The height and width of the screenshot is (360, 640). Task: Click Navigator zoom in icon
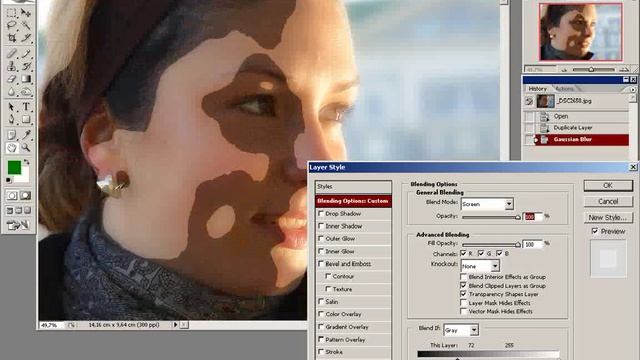624,70
